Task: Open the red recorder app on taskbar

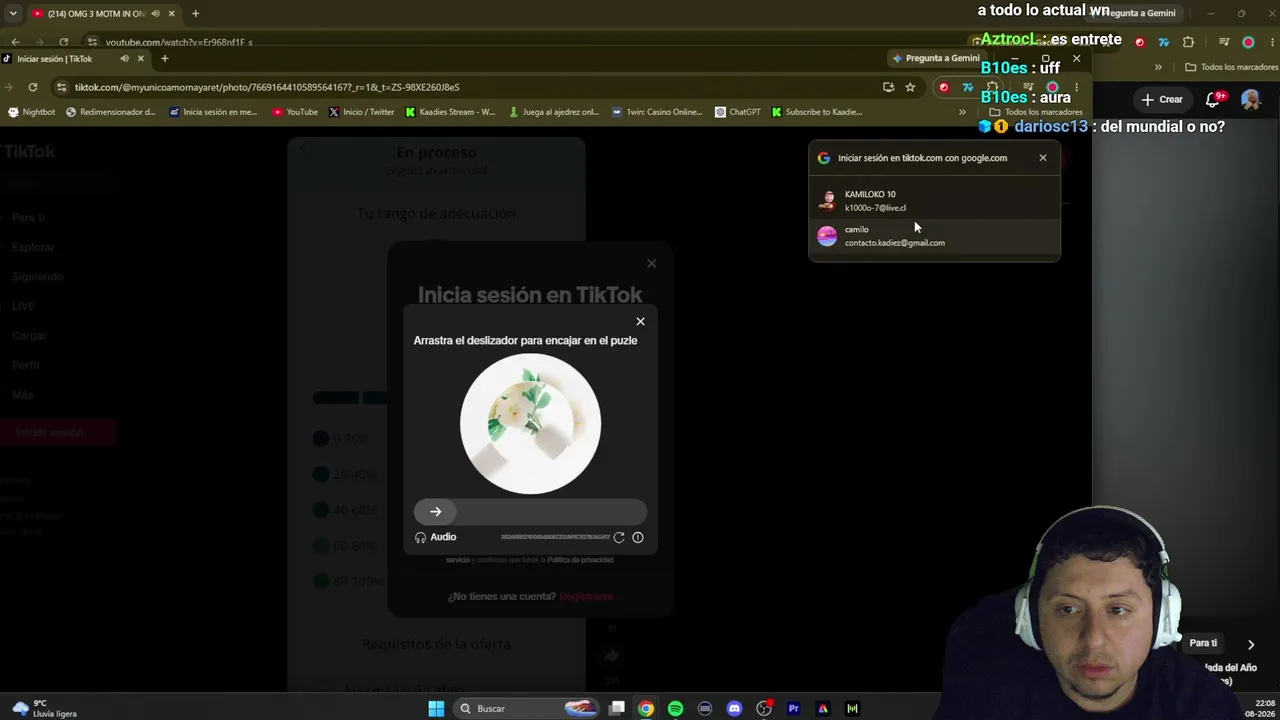Action: (x=764, y=709)
